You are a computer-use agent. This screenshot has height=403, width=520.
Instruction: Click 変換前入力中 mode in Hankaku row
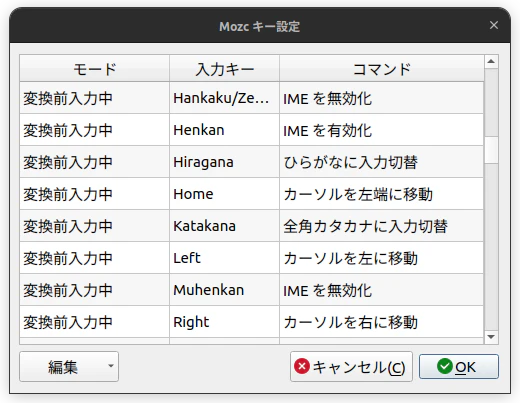(x=95, y=98)
